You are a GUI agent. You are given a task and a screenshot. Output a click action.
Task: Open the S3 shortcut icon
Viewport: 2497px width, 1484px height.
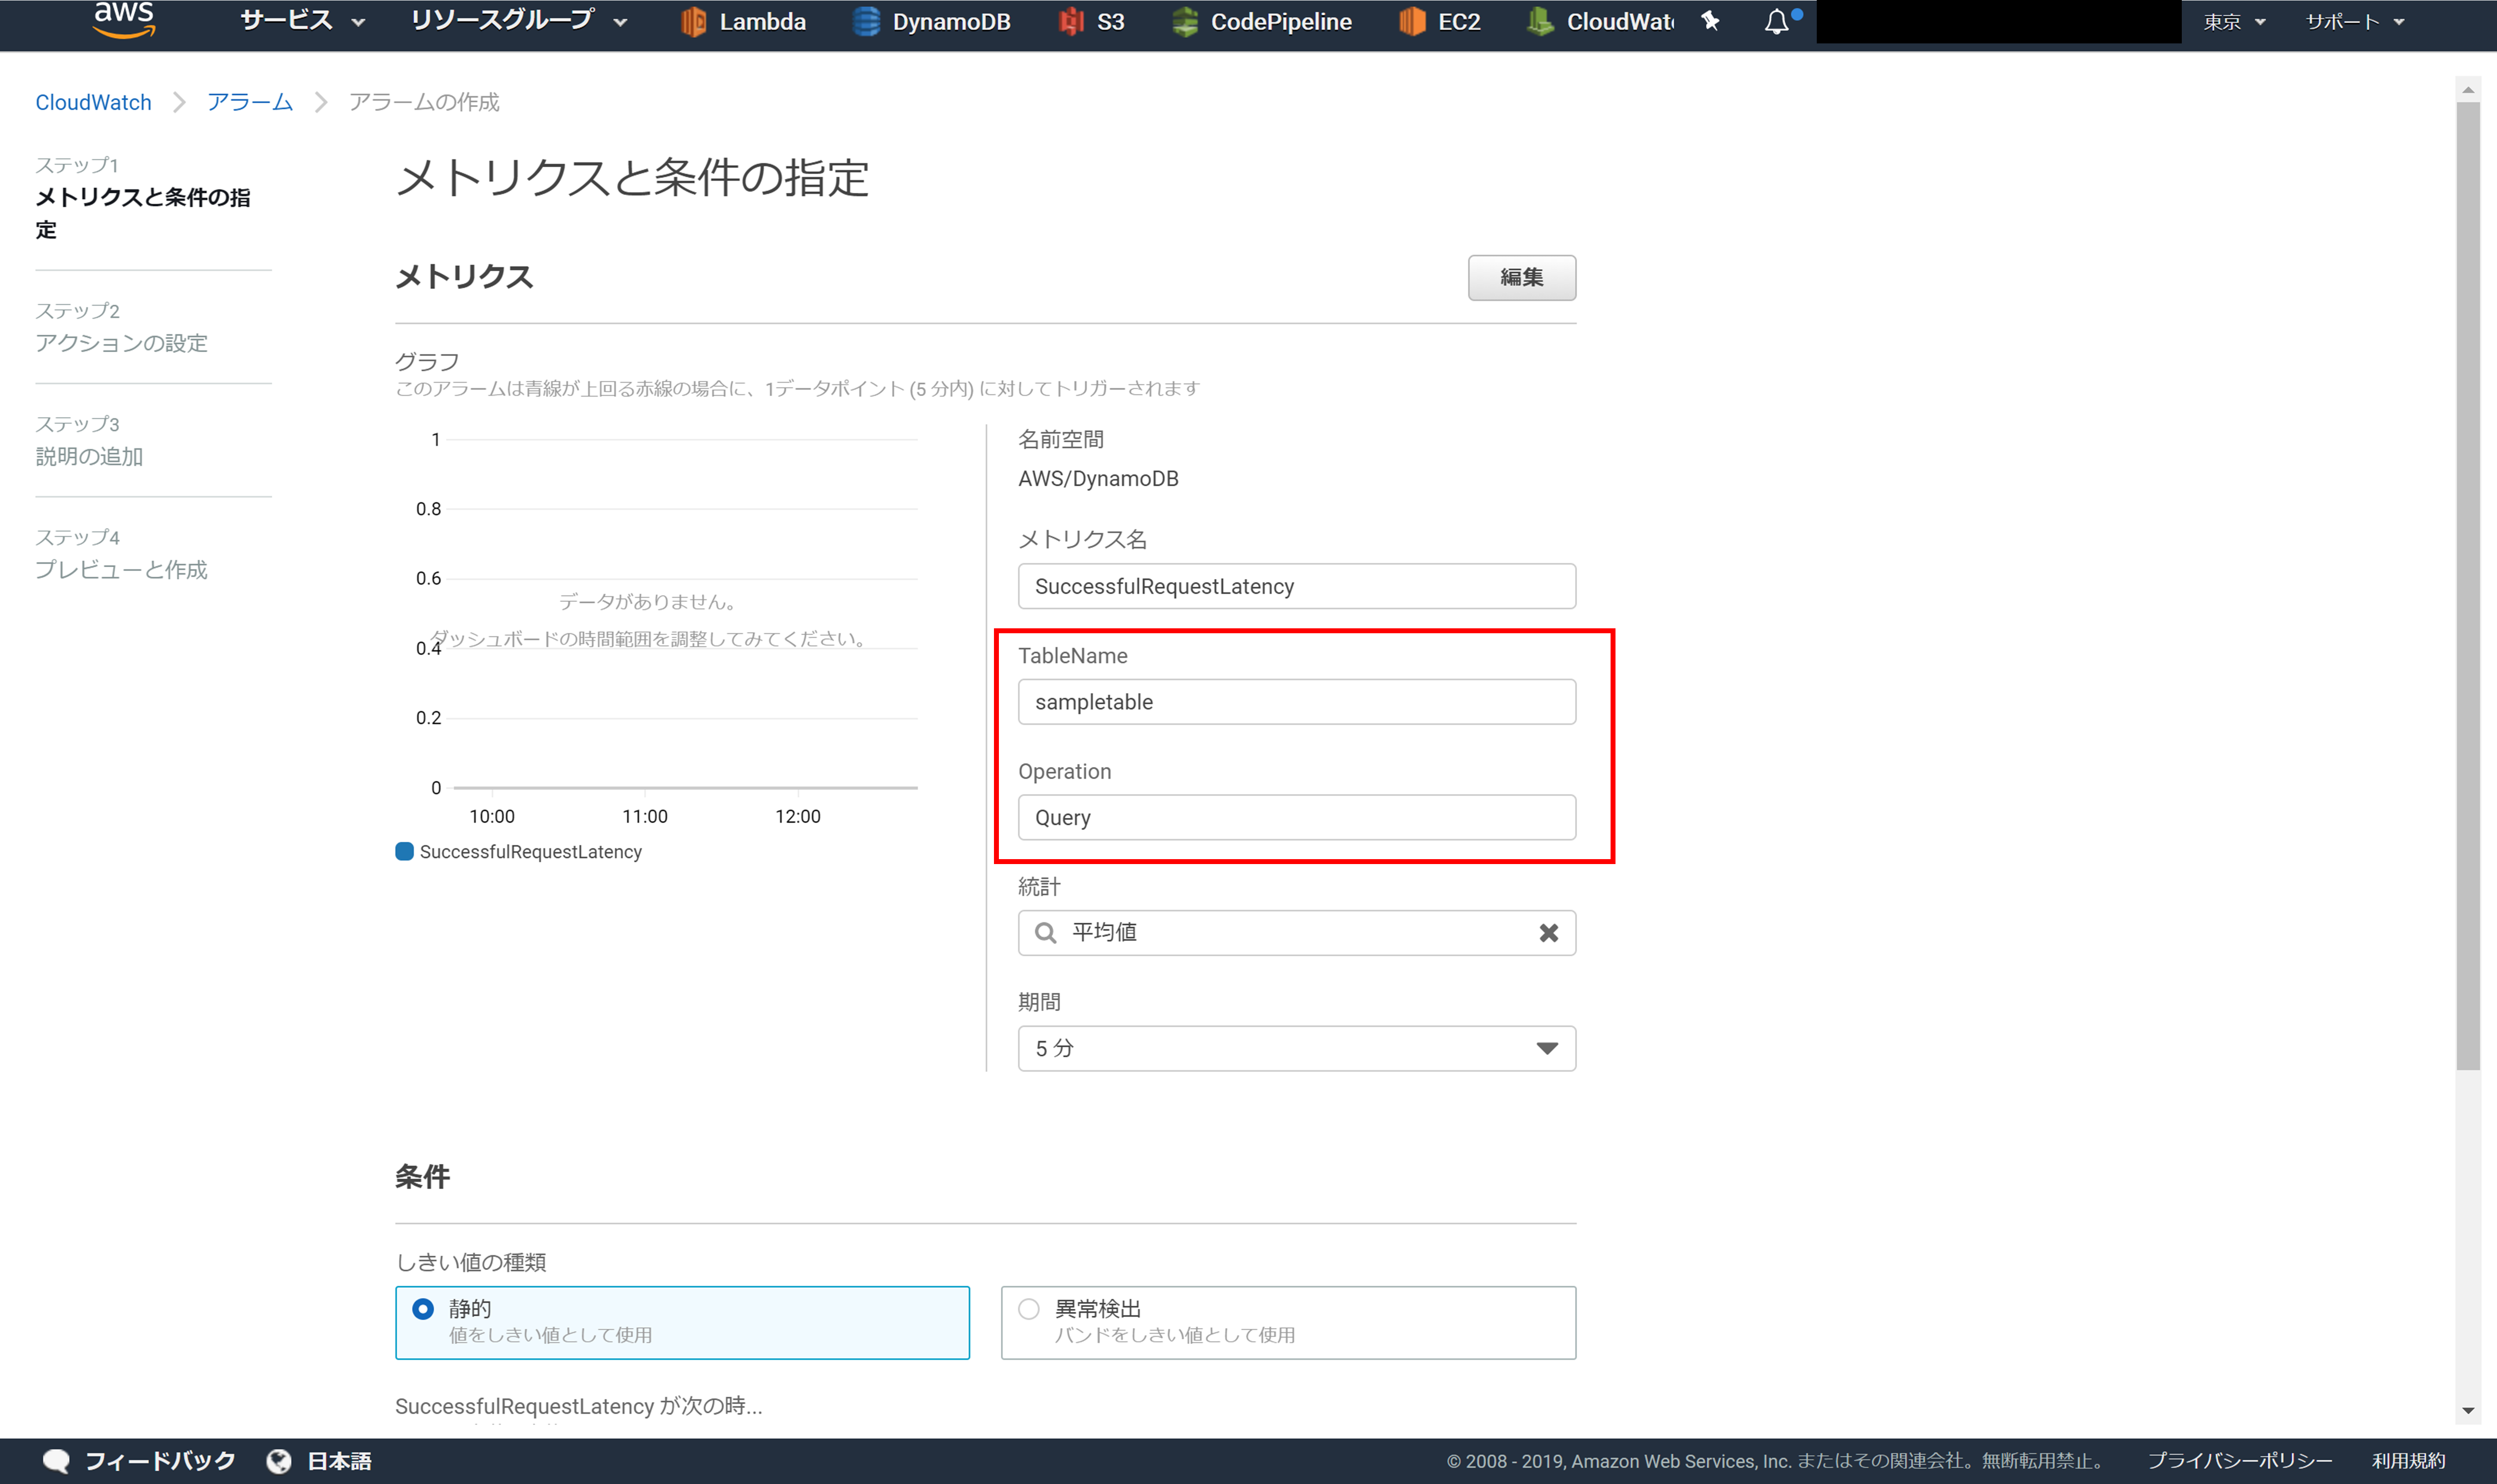tap(1071, 22)
